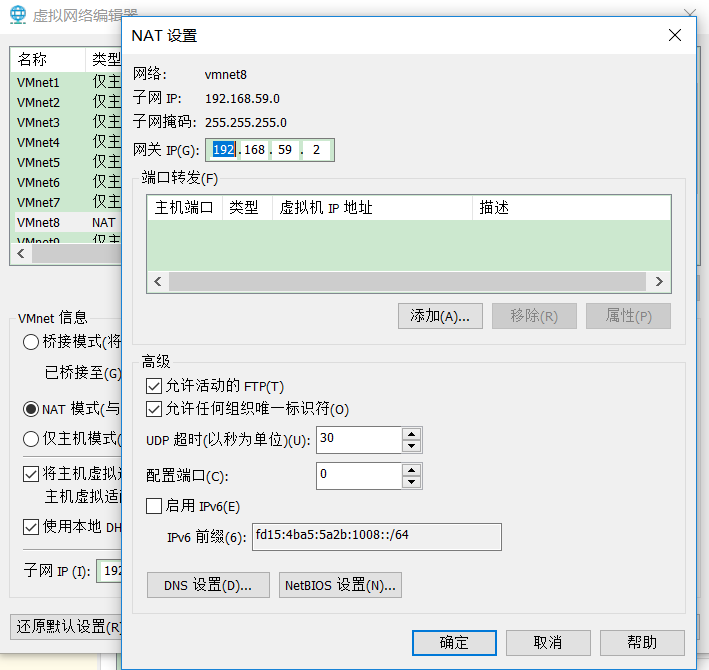The image size is (709, 670).
Task: Click second octet 168 of gateway IP
Action: point(254,150)
